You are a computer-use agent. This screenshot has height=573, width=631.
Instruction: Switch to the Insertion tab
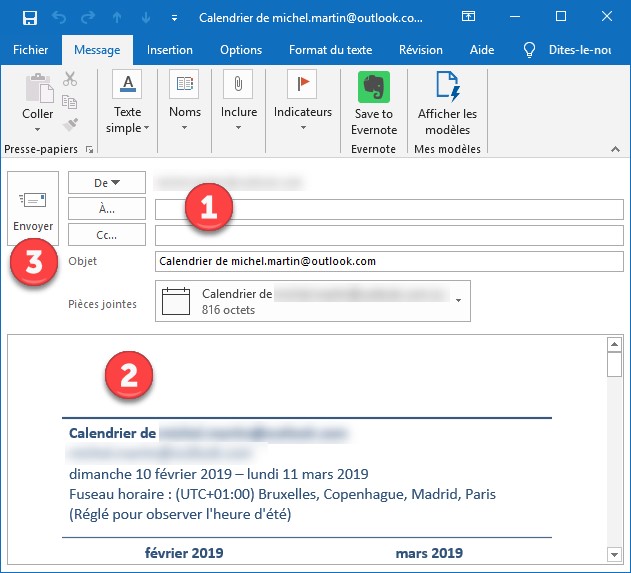(x=170, y=50)
